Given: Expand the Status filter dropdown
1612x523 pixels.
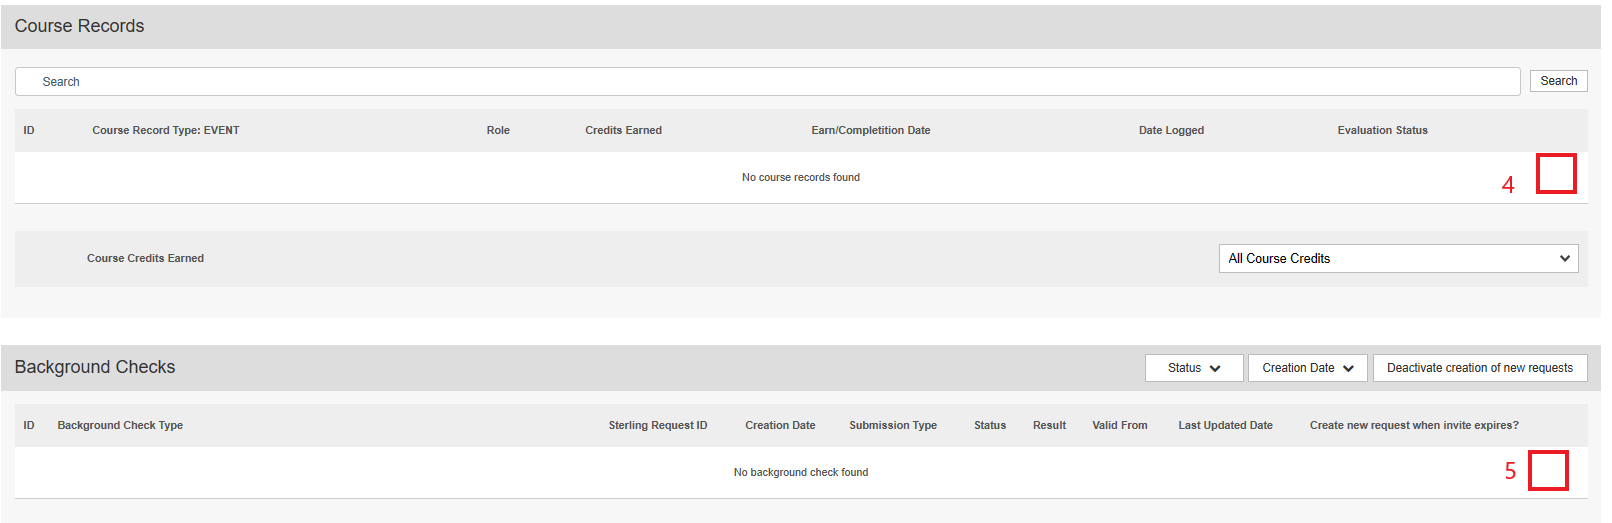Looking at the screenshot, I should point(1193,368).
